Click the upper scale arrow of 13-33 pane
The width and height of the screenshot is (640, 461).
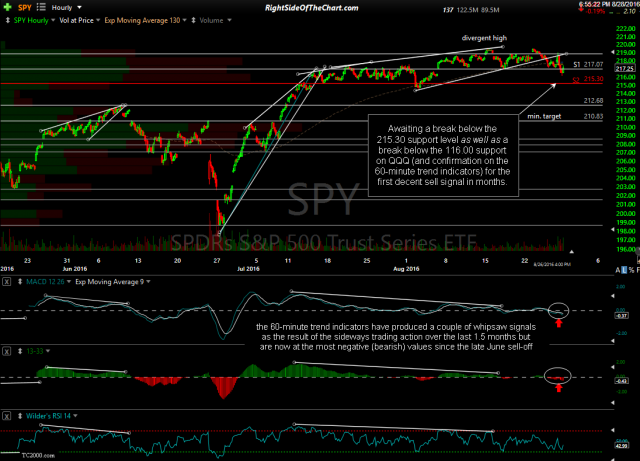[x=612, y=367]
